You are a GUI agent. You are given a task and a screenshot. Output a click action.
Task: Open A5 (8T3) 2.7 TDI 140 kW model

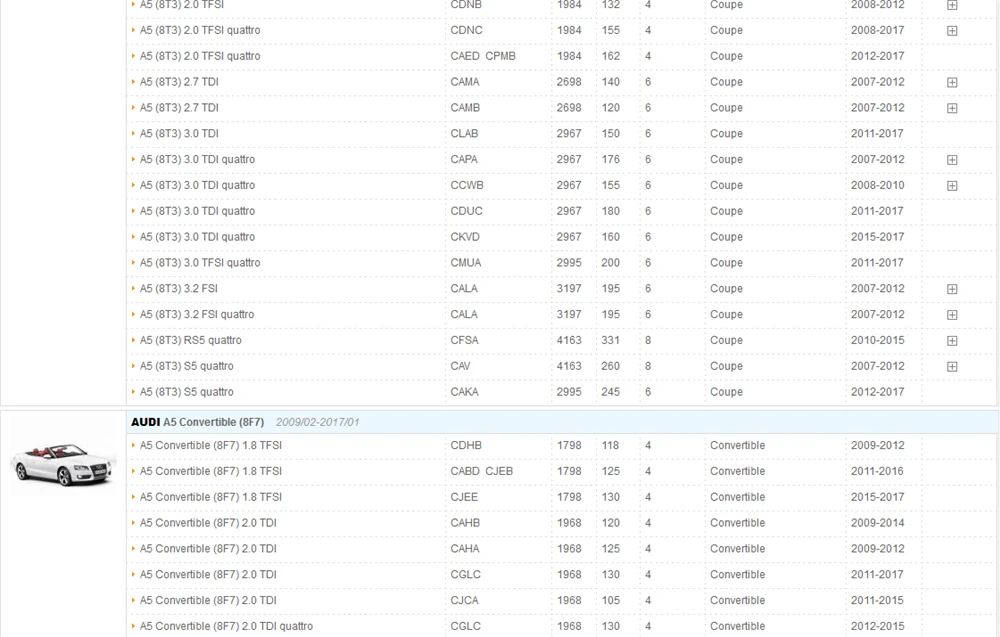click(179, 82)
